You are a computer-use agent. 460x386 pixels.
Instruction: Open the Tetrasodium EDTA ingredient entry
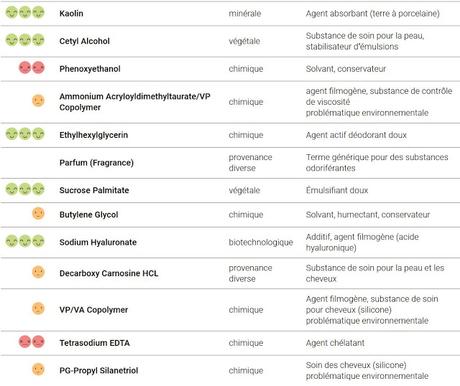(95, 343)
